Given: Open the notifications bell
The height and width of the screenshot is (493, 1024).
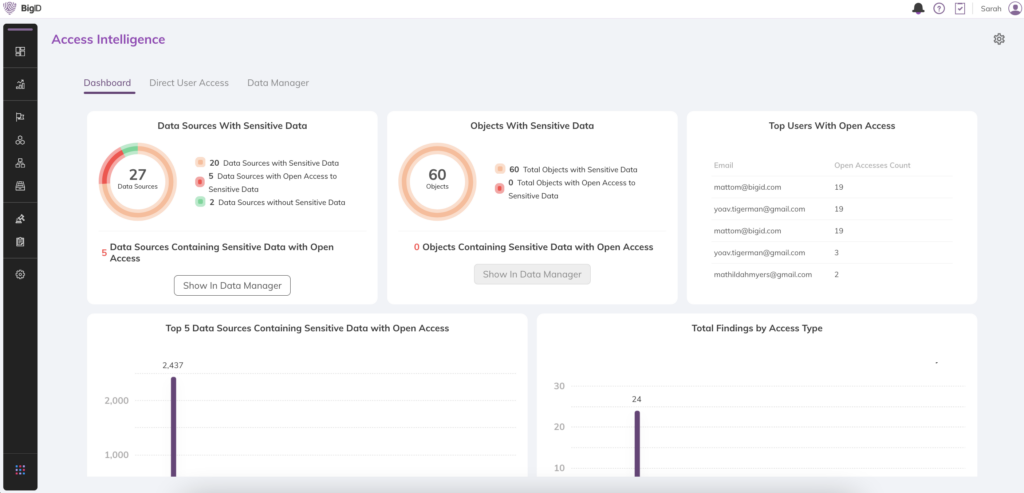Looking at the screenshot, I should point(918,8).
